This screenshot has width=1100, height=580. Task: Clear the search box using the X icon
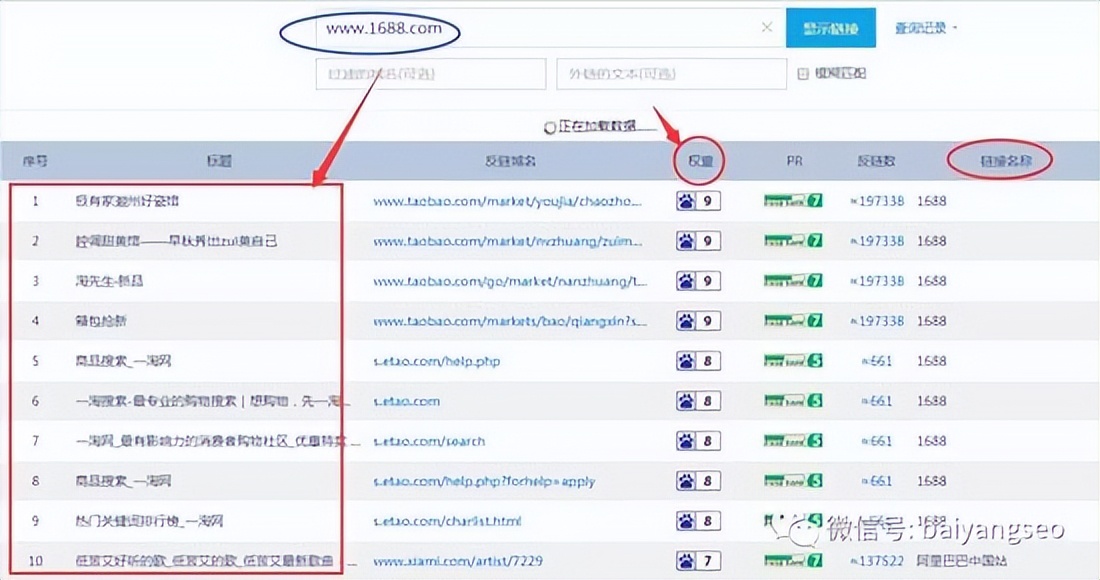pyautogui.click(x=767, y=28)
